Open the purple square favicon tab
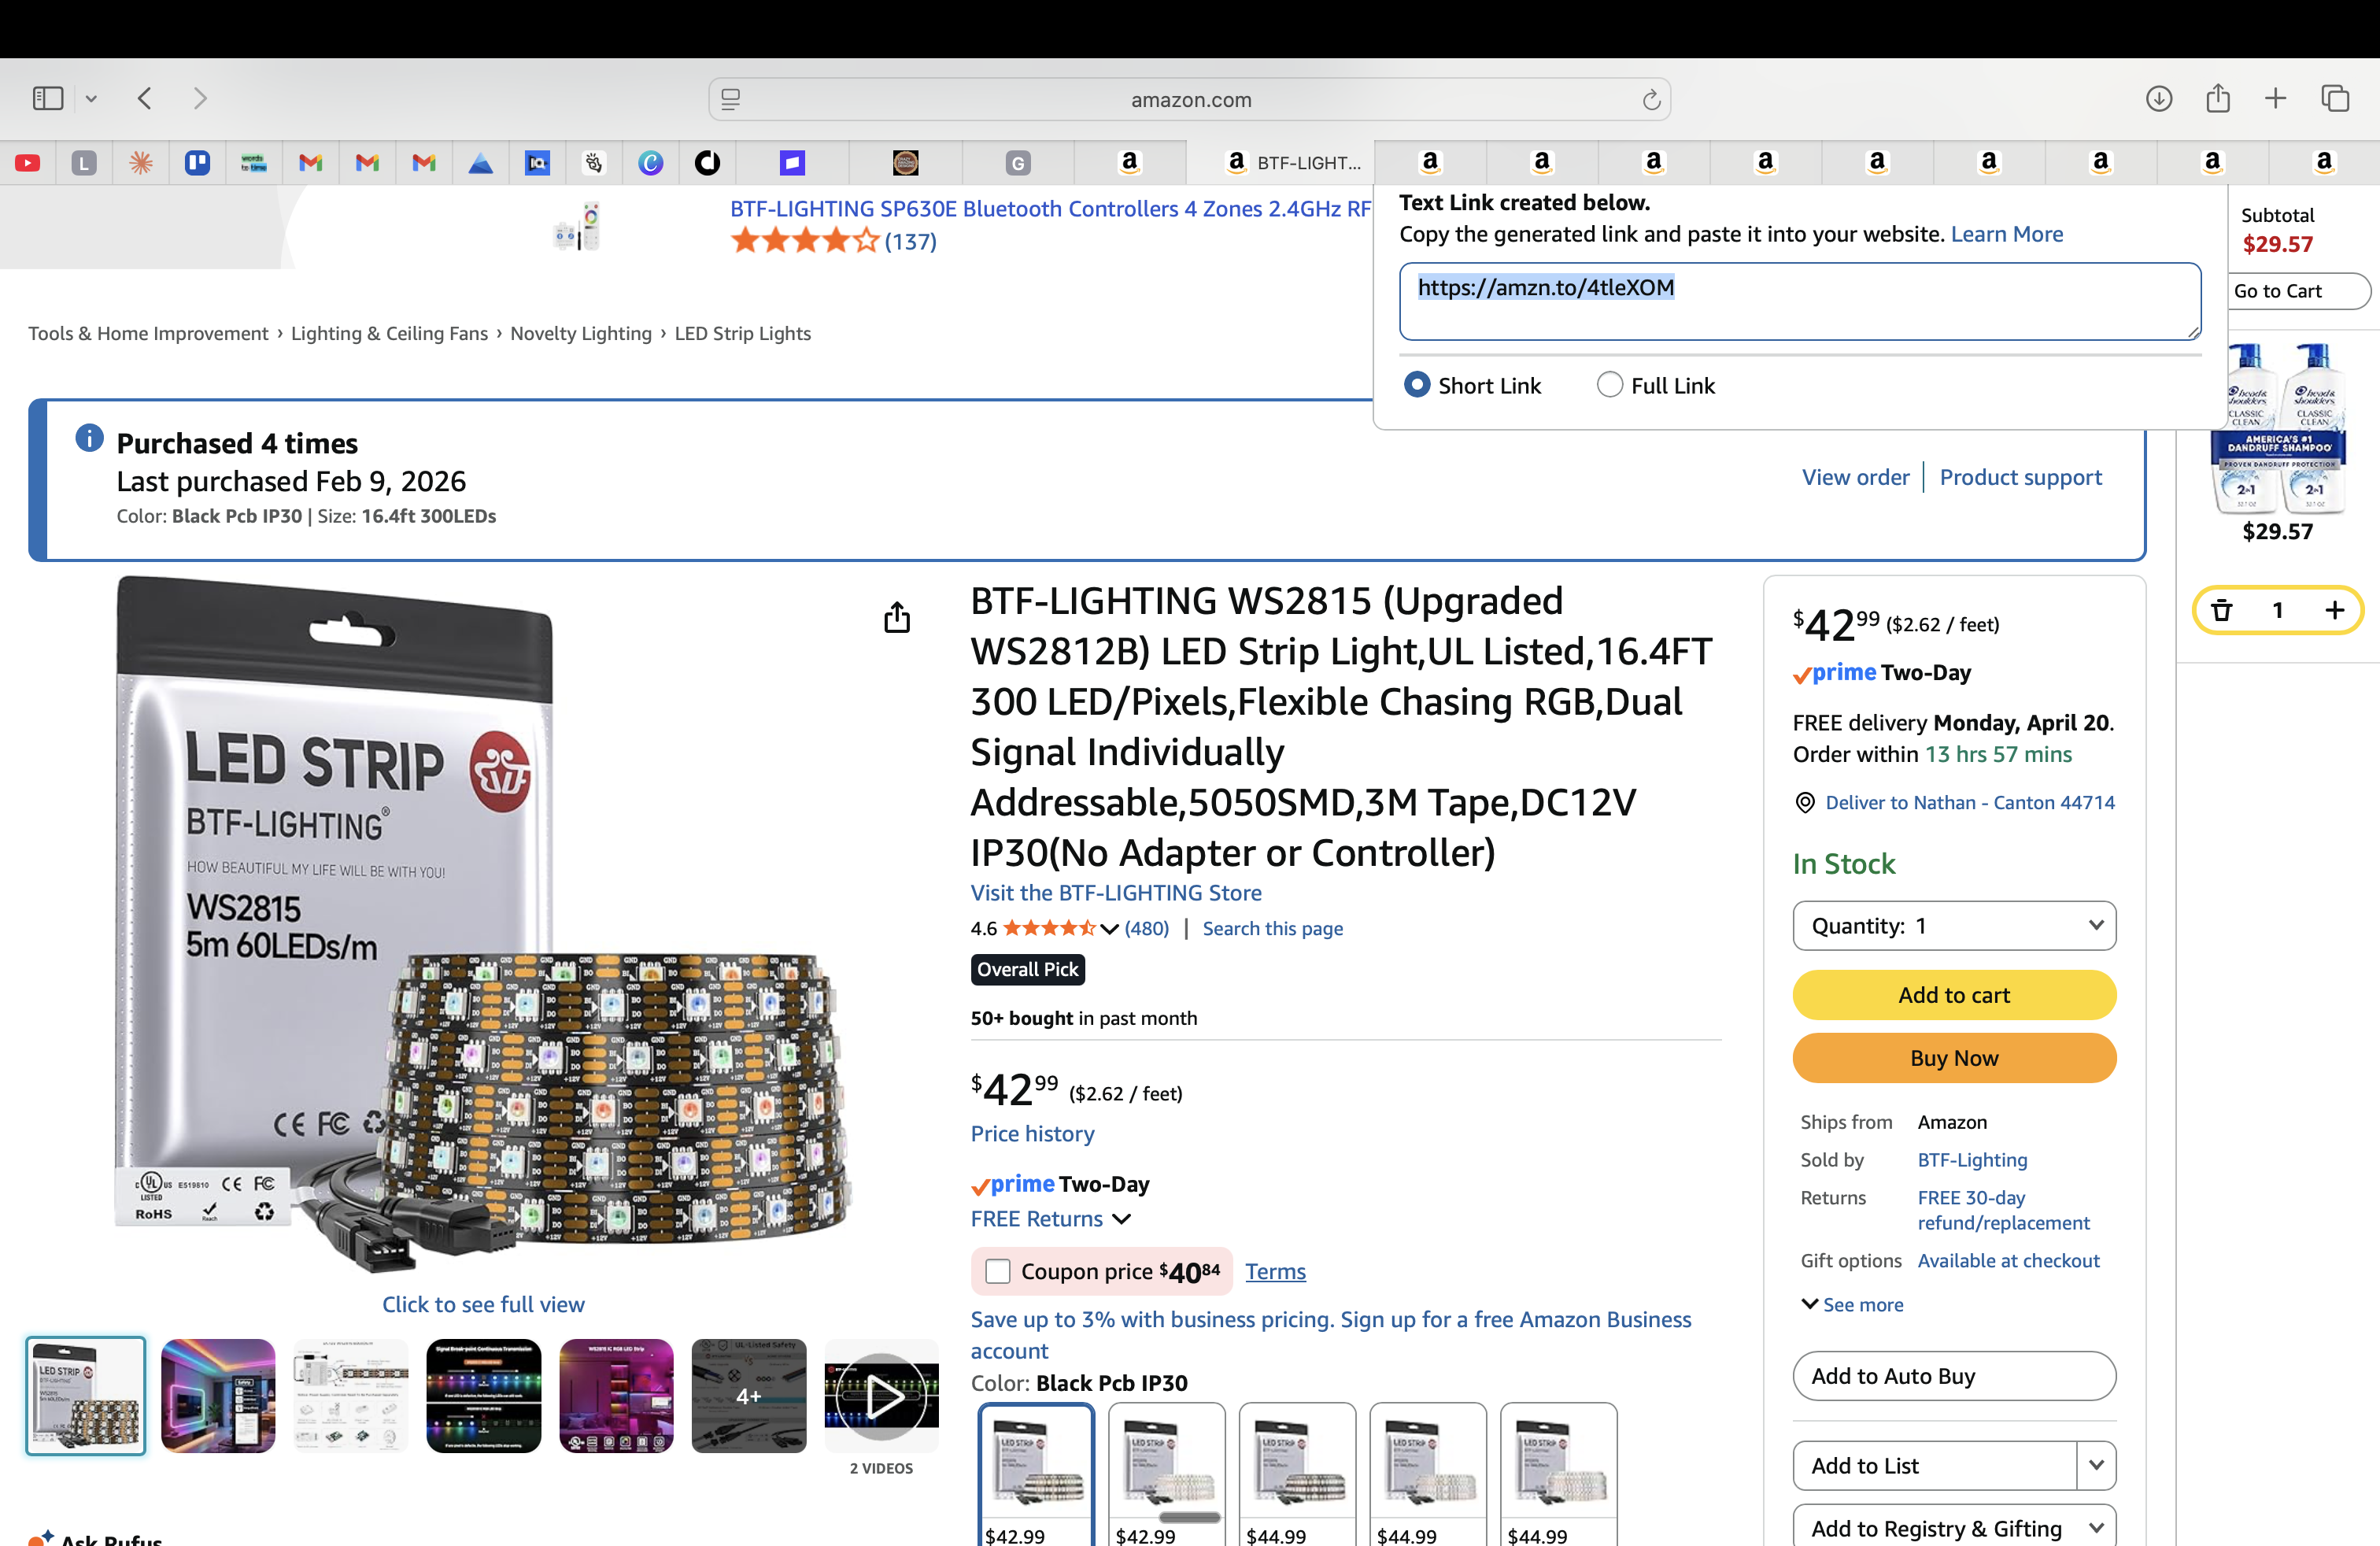The height and width of the screenshot is (1546, 2380). click(x=792, y=163)
